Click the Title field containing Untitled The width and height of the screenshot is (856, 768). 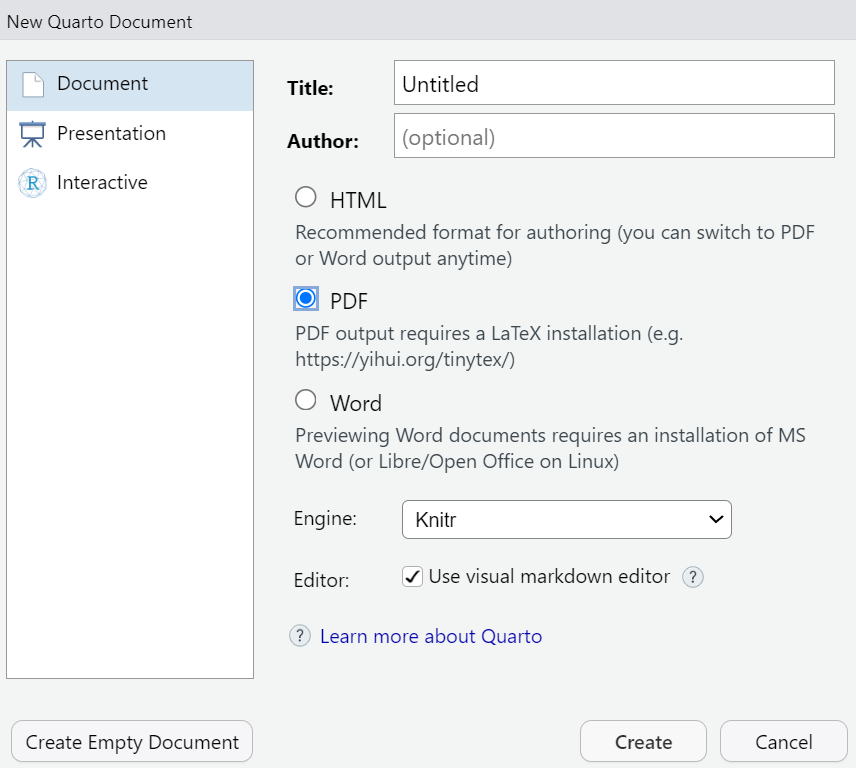[x=613, y=84]
